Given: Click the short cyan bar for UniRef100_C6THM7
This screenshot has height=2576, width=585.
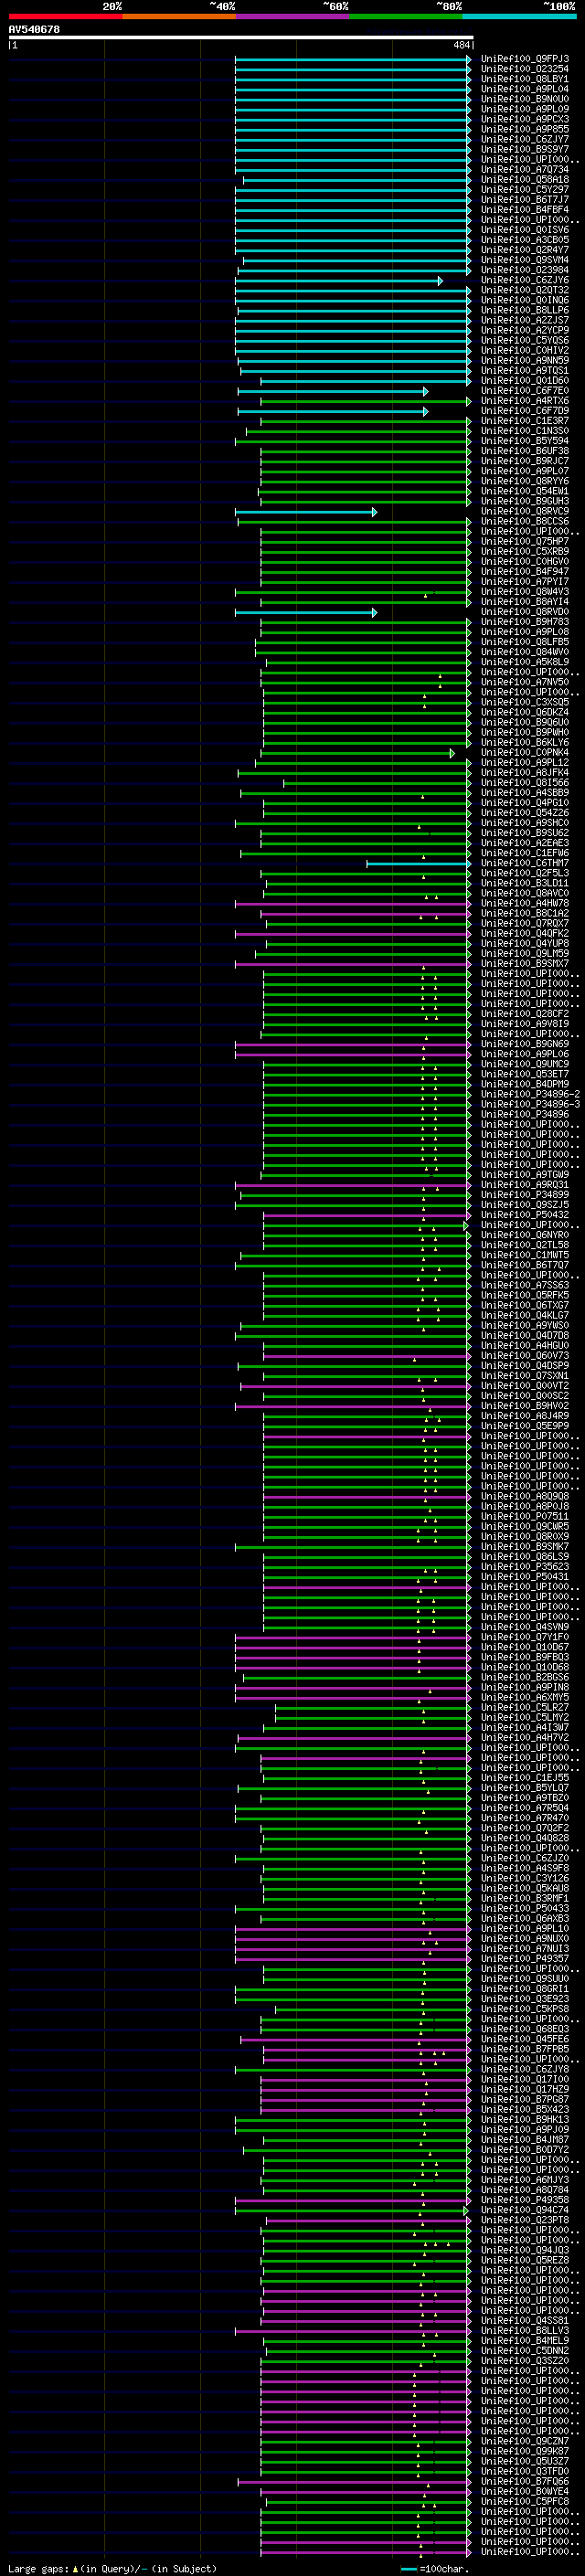Looking at the screenshot, I should pyautogui.click(x=418, y=863).
